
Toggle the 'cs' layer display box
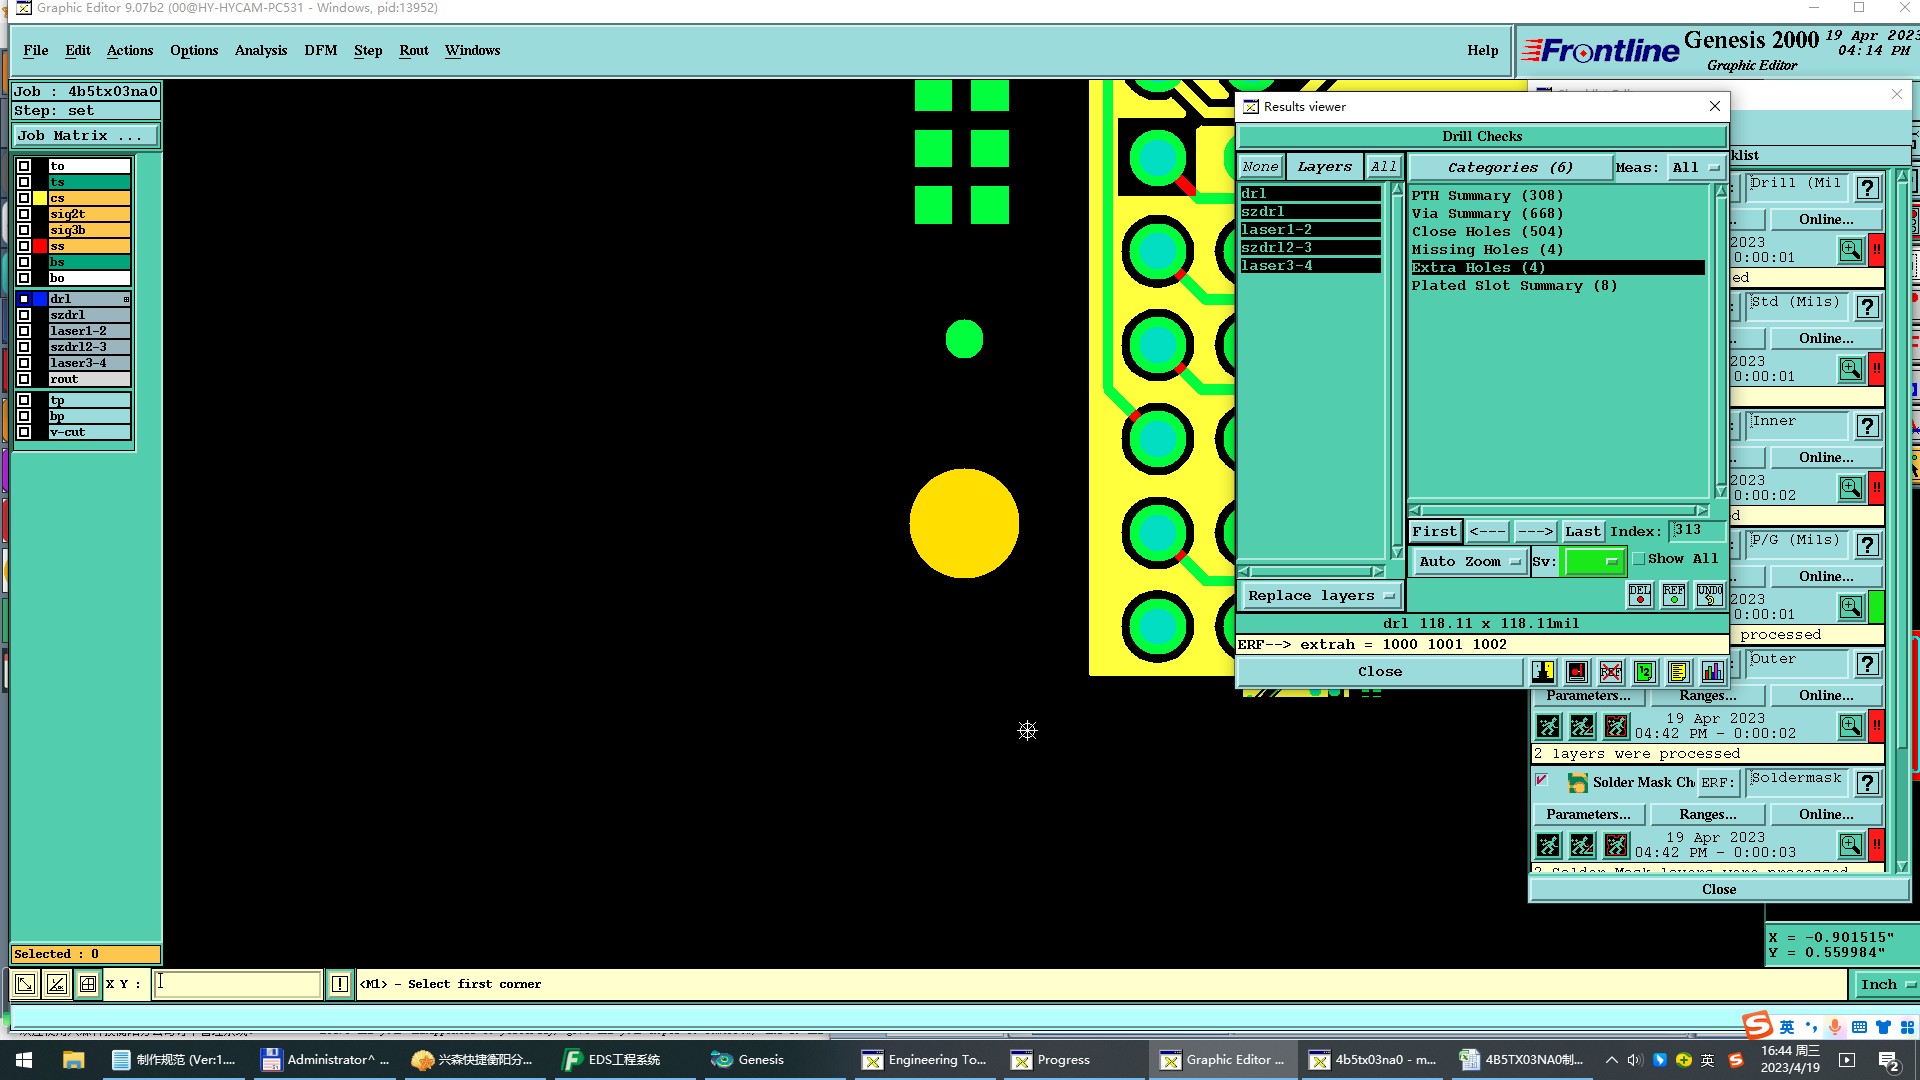(24, 198)
